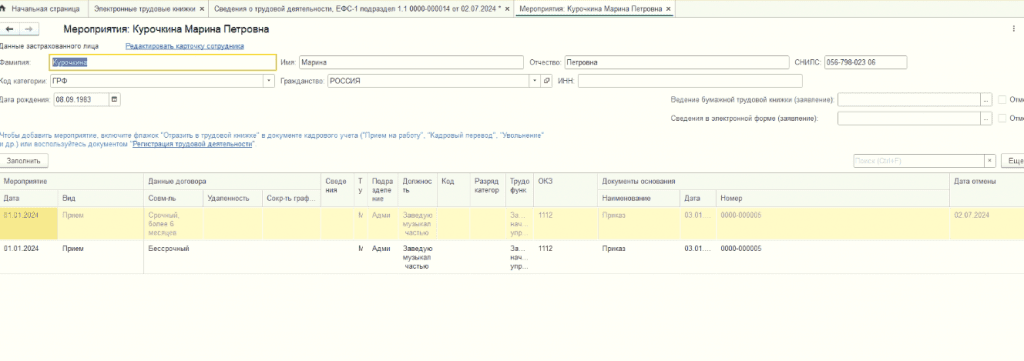Click ellipsis button for Сведения в электронной форме
The width and height of the screenshot is (1024, 361).
click(x=986, y=119)
